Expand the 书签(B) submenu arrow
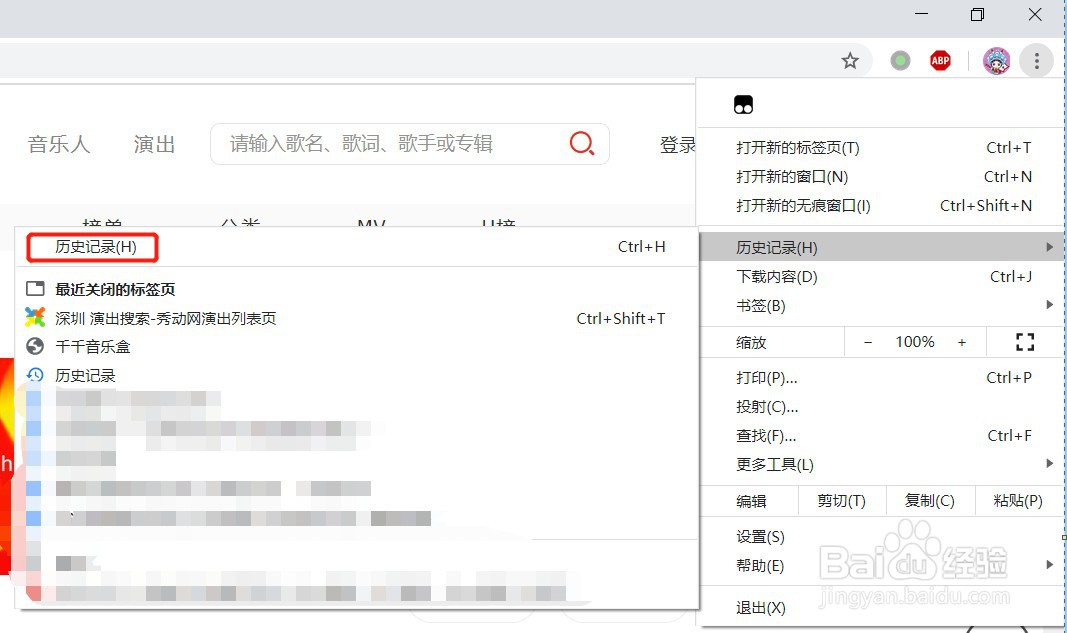The height and width of the screenshot is (633, 1067). coord(1049,305)
